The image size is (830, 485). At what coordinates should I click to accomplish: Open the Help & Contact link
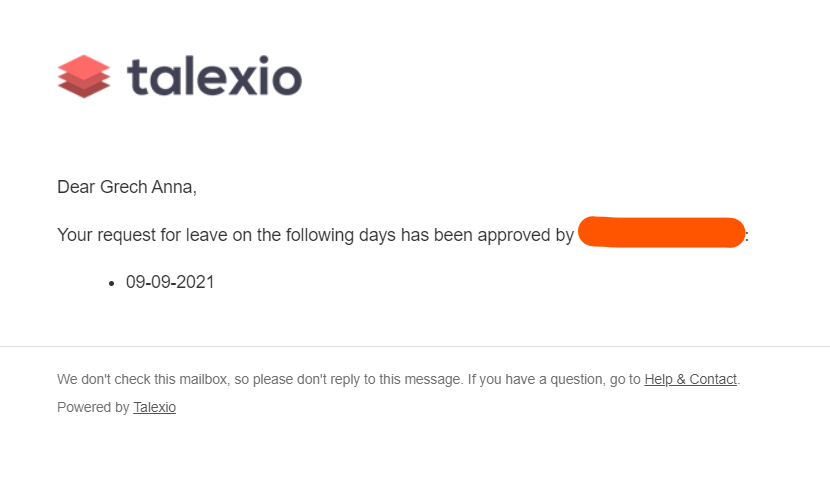(690, 379)
